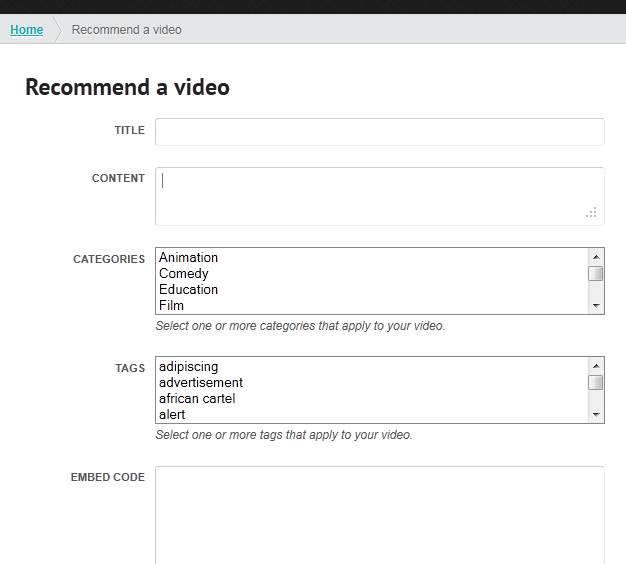Click the Recommend a video breadcrumb text
The image size is (626, 564).
(127, 30)
